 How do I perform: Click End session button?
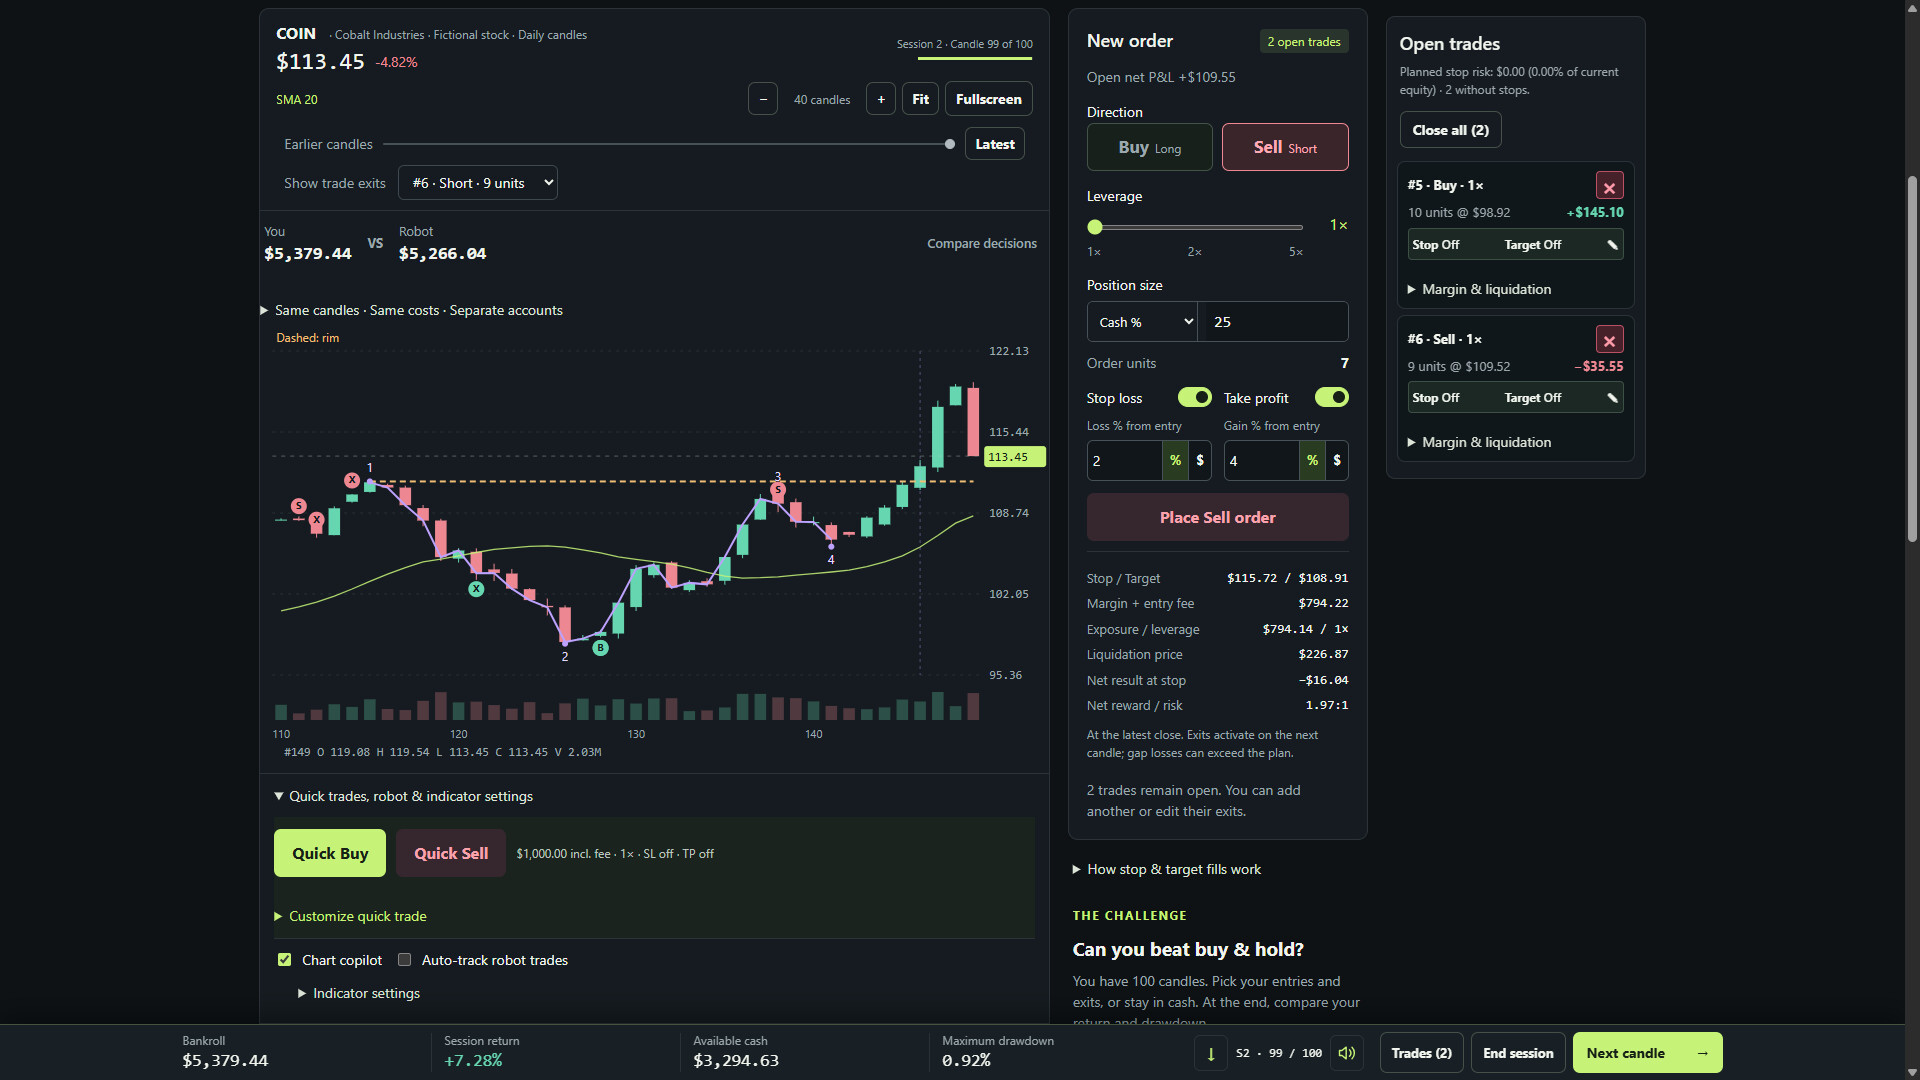[x=1518, y=1053]
